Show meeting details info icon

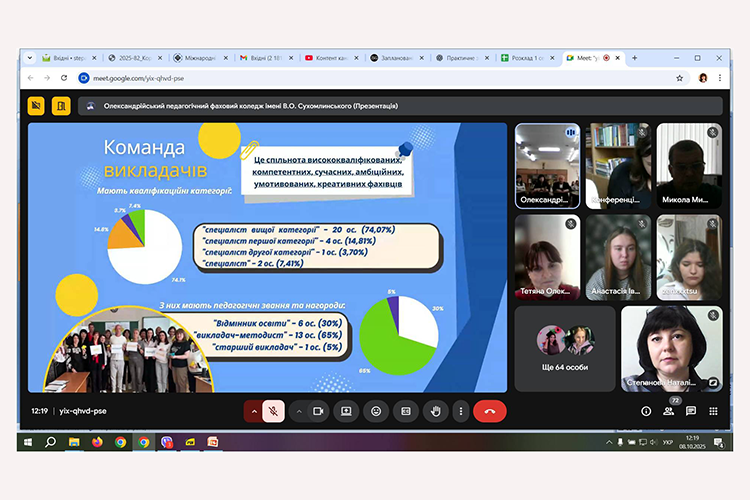646,411
